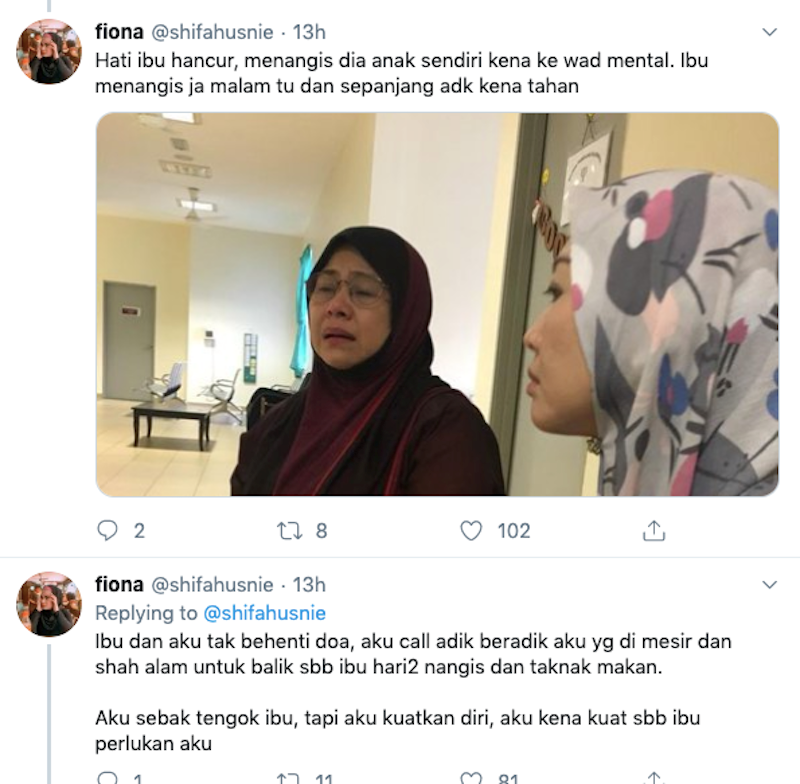Click the @shifahusnie mention in Replying to
The width and height of the screenshot is (800, 784).
point(264,613)
